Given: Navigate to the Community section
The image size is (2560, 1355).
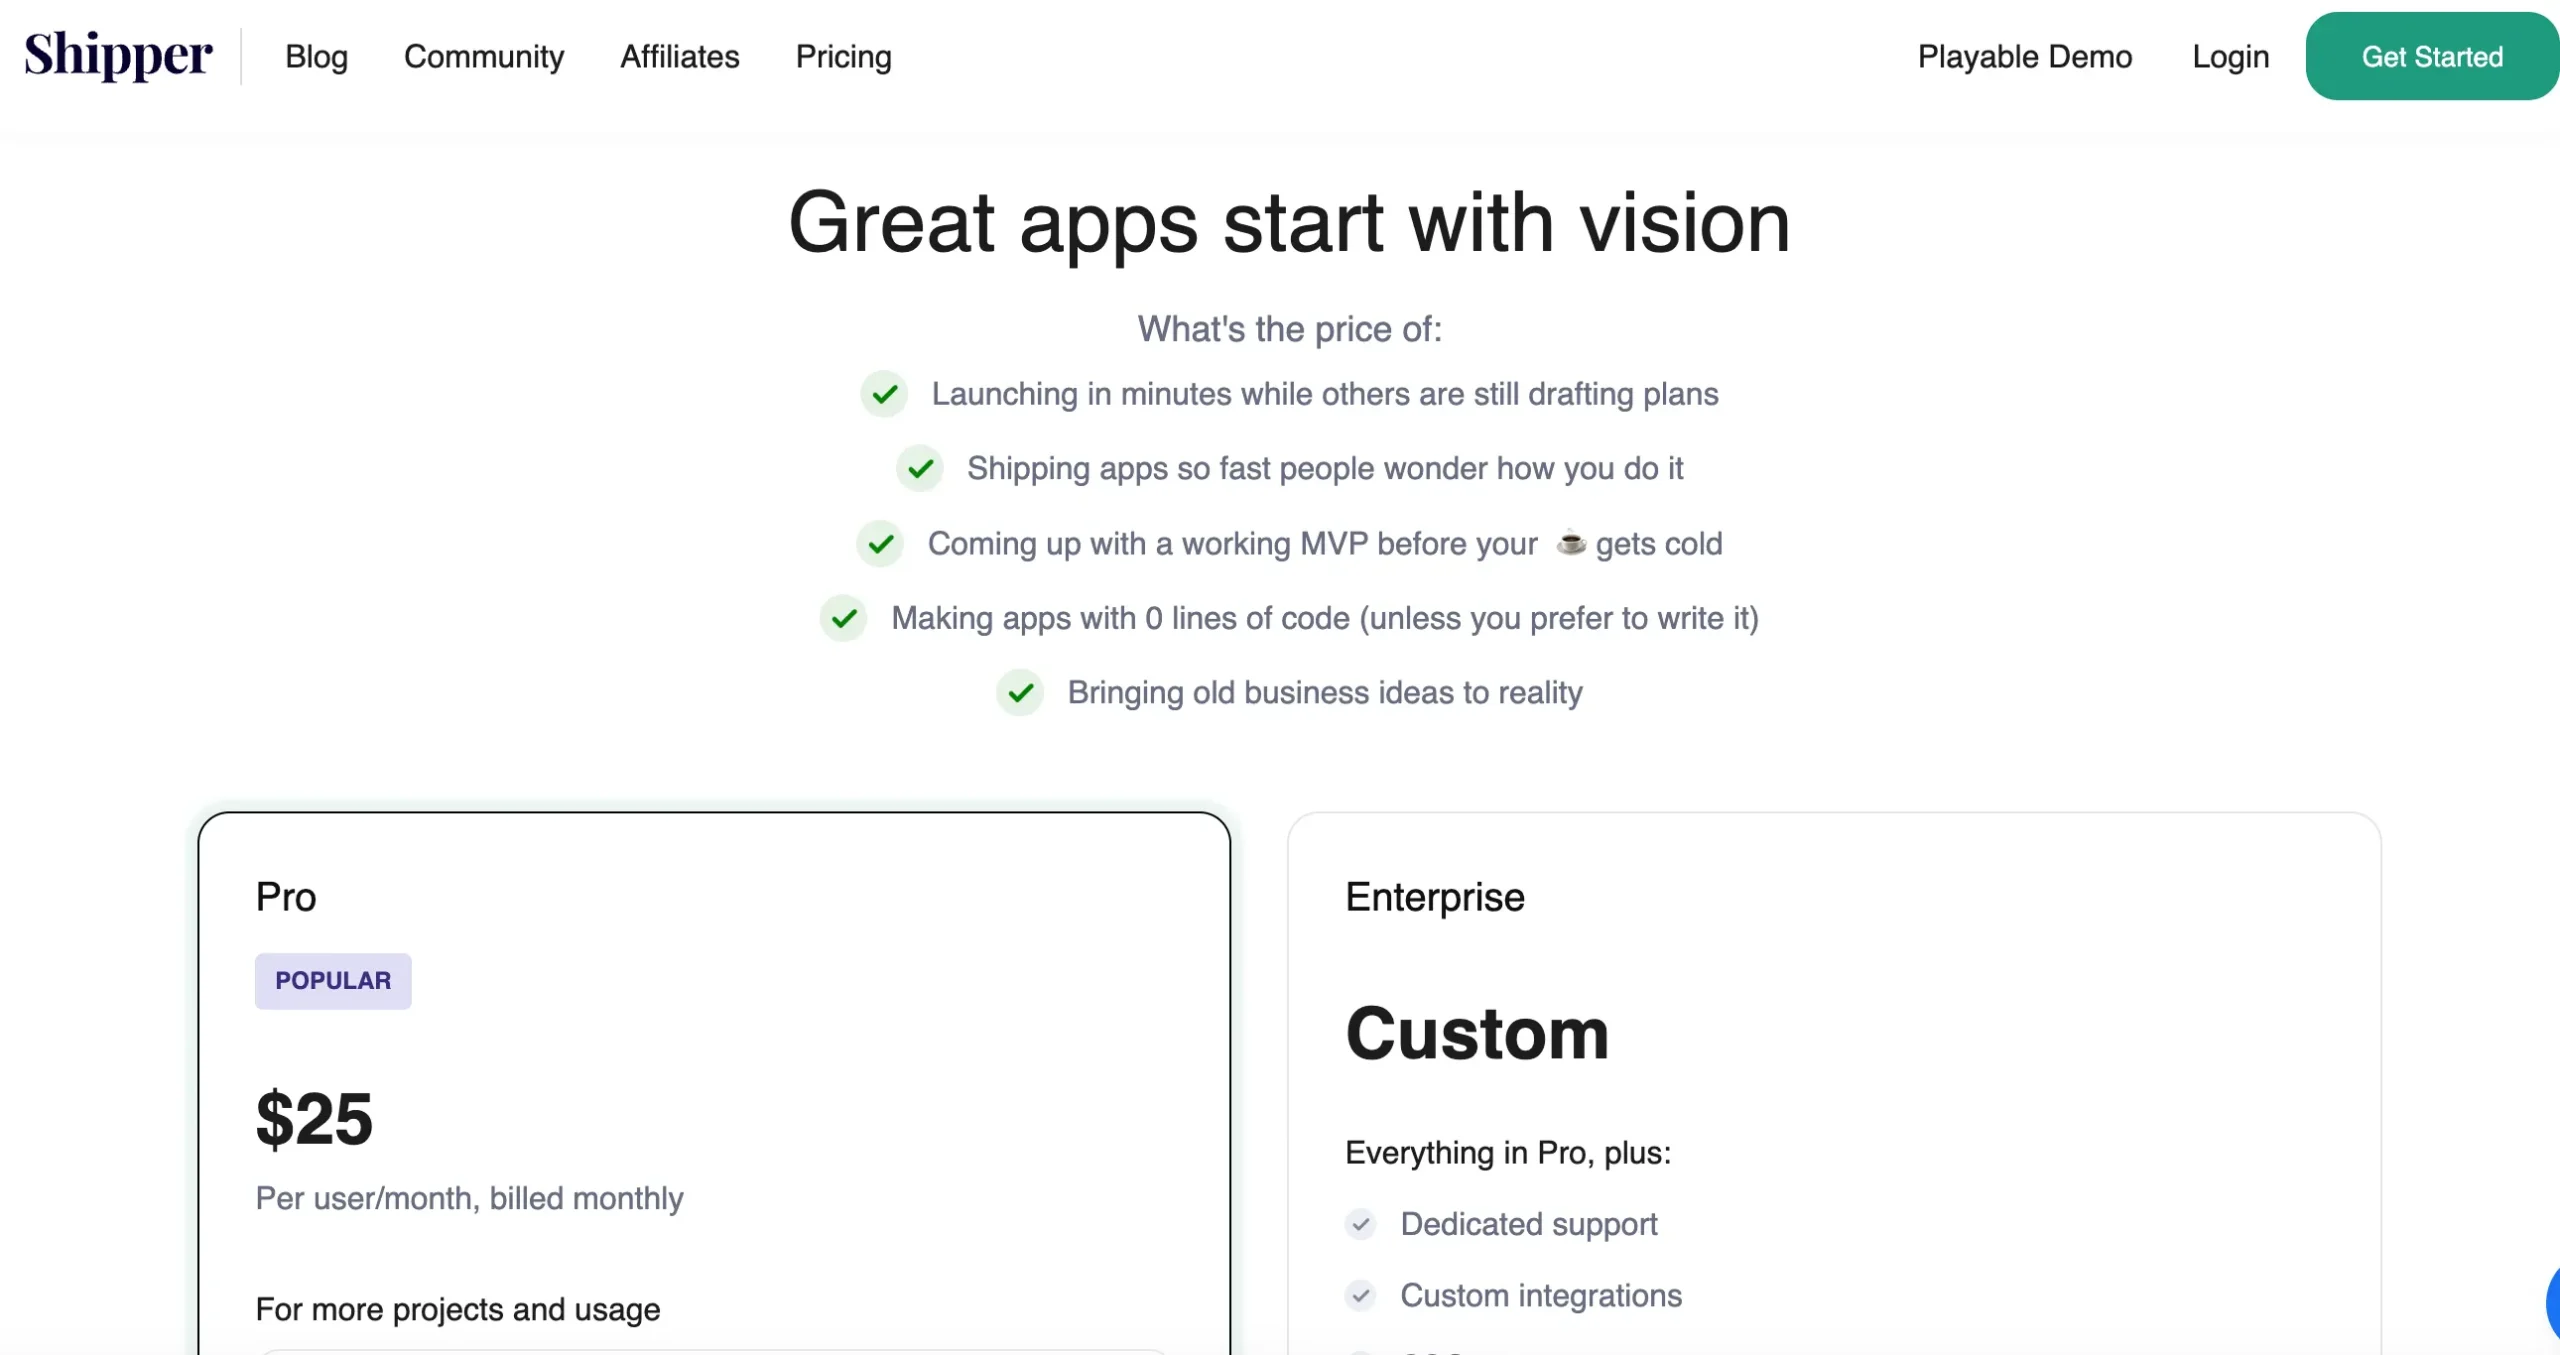Looking at the screenshot, I should click(x=484, y=57).
